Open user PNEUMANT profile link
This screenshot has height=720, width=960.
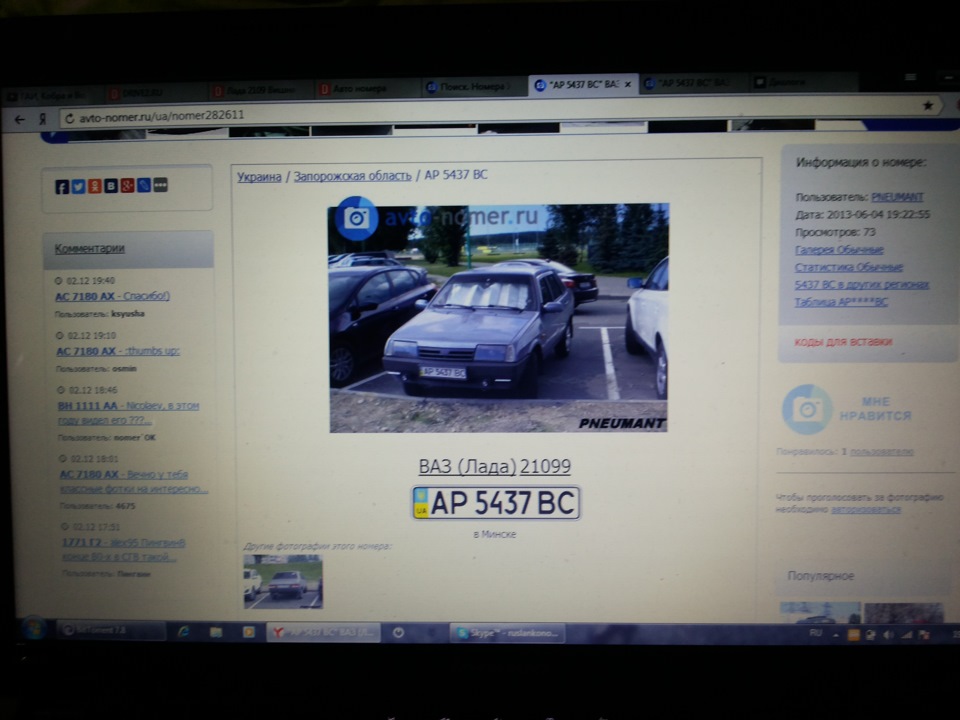coord(897,197)
